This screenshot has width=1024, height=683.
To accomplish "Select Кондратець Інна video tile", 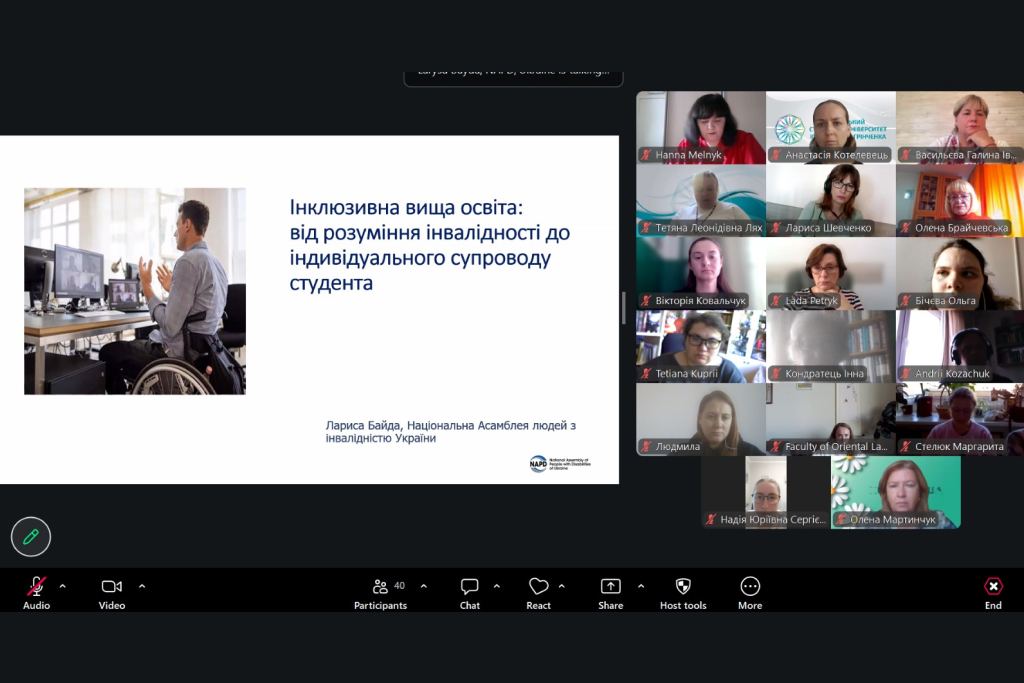I will (x=831, y=347).
